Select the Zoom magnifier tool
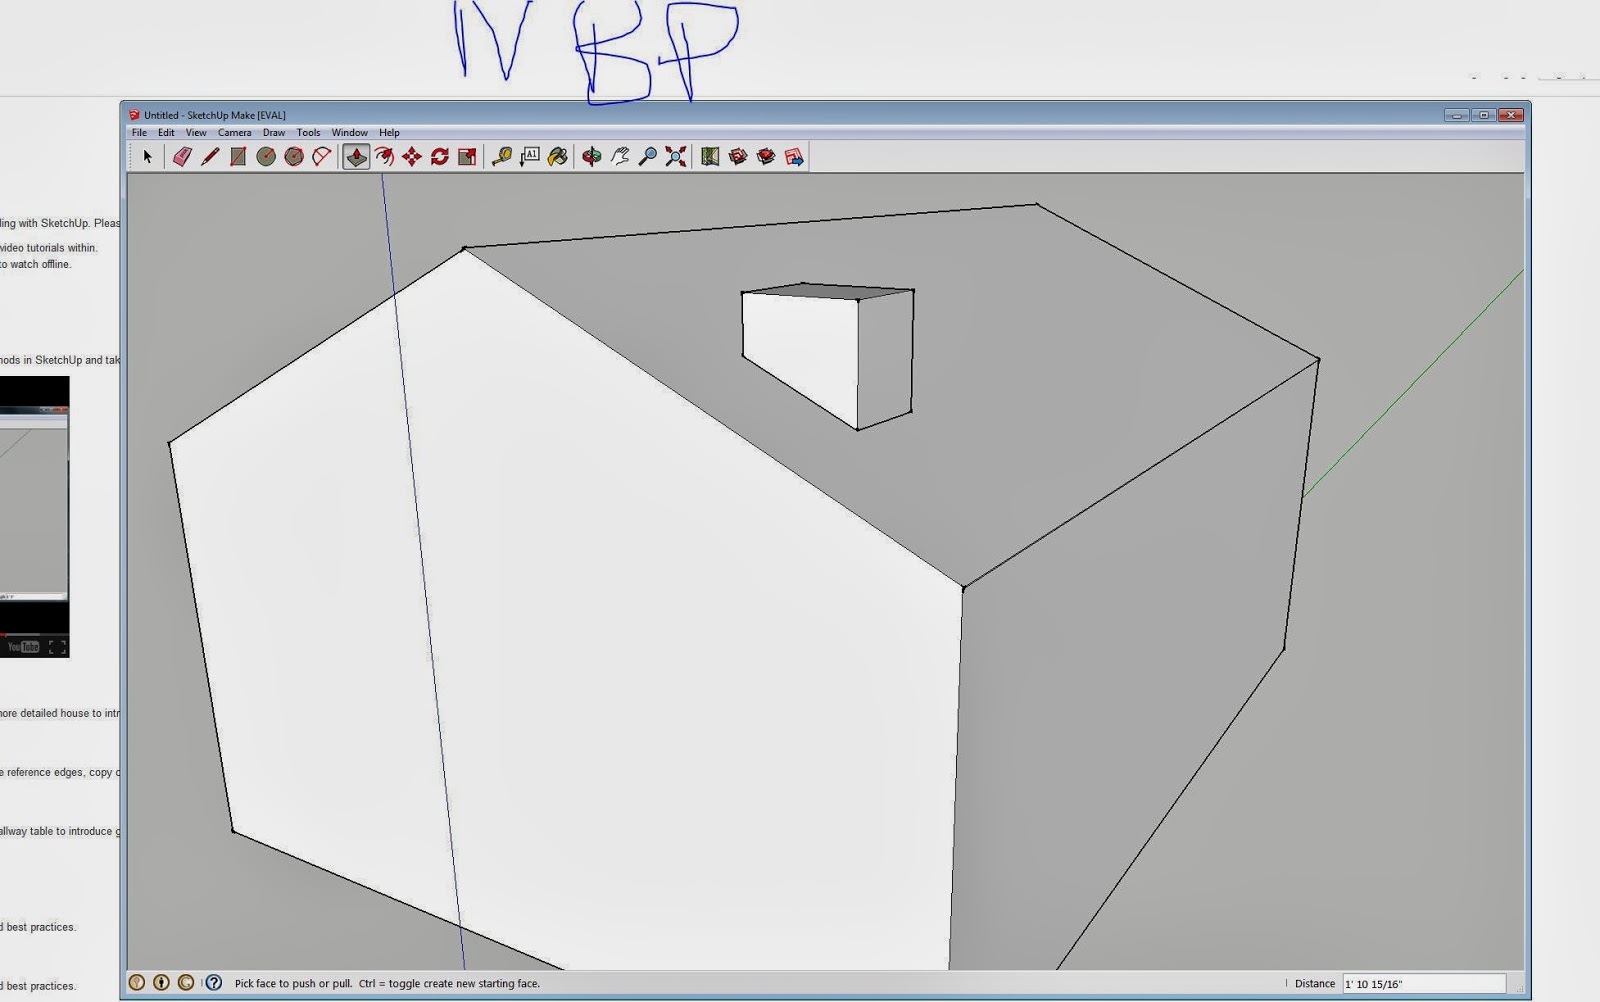This screenshot has height=1002, width=1600. click(x=648, y=157)
